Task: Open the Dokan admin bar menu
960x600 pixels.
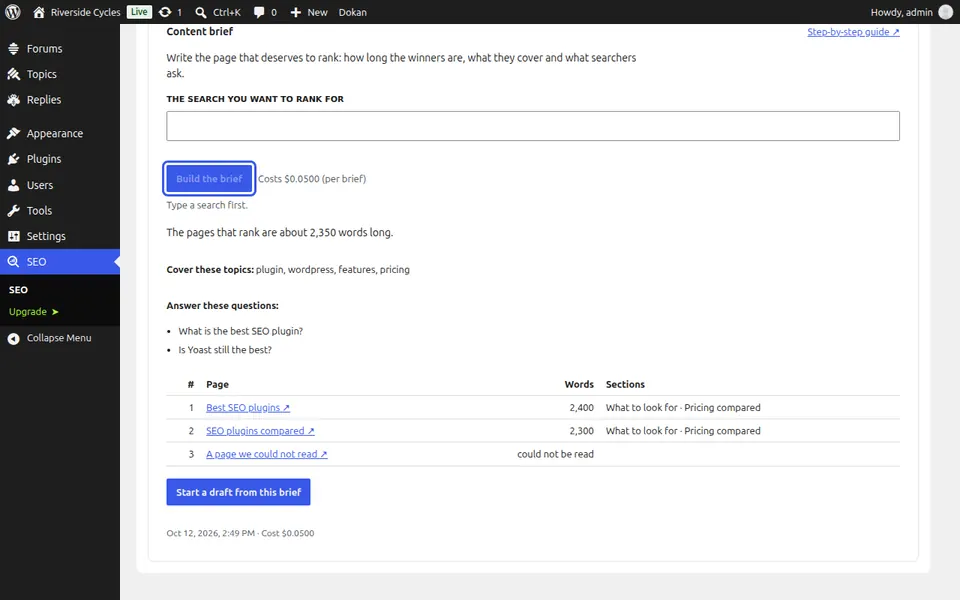Action: pos(353,12)
